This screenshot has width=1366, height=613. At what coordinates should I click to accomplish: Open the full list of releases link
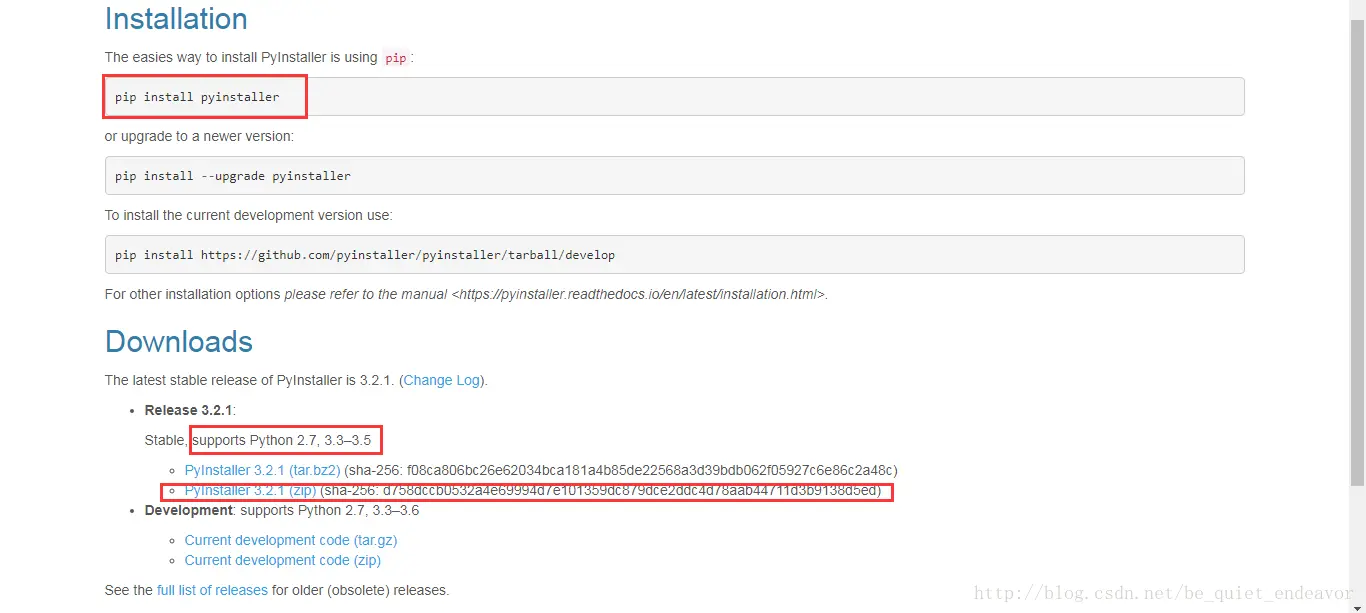coord(212,590)
